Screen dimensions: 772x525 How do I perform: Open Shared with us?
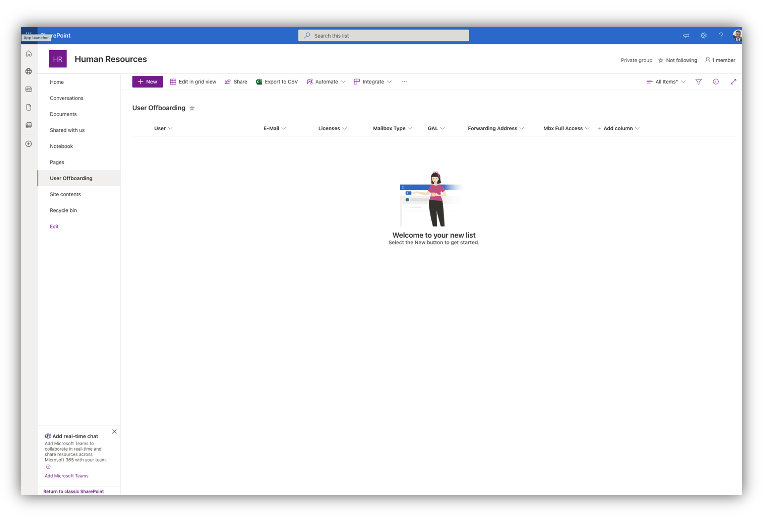[x=67, y=130]
